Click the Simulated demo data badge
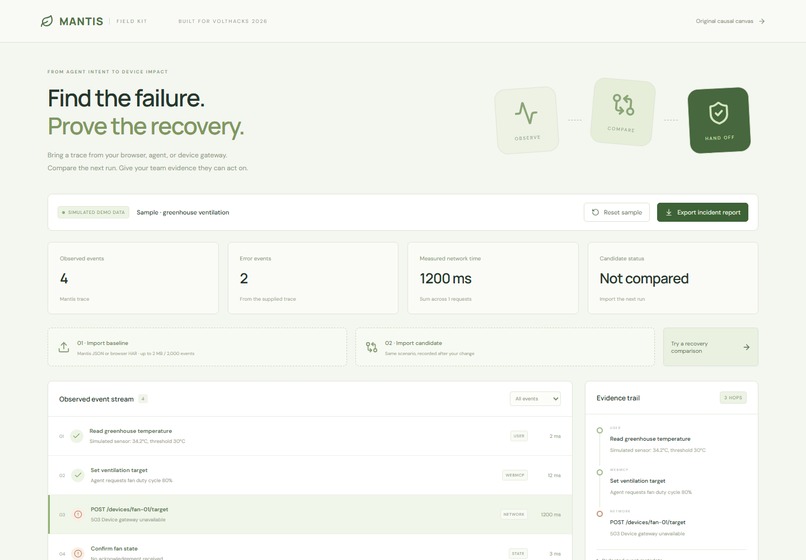 coord(93,212)
